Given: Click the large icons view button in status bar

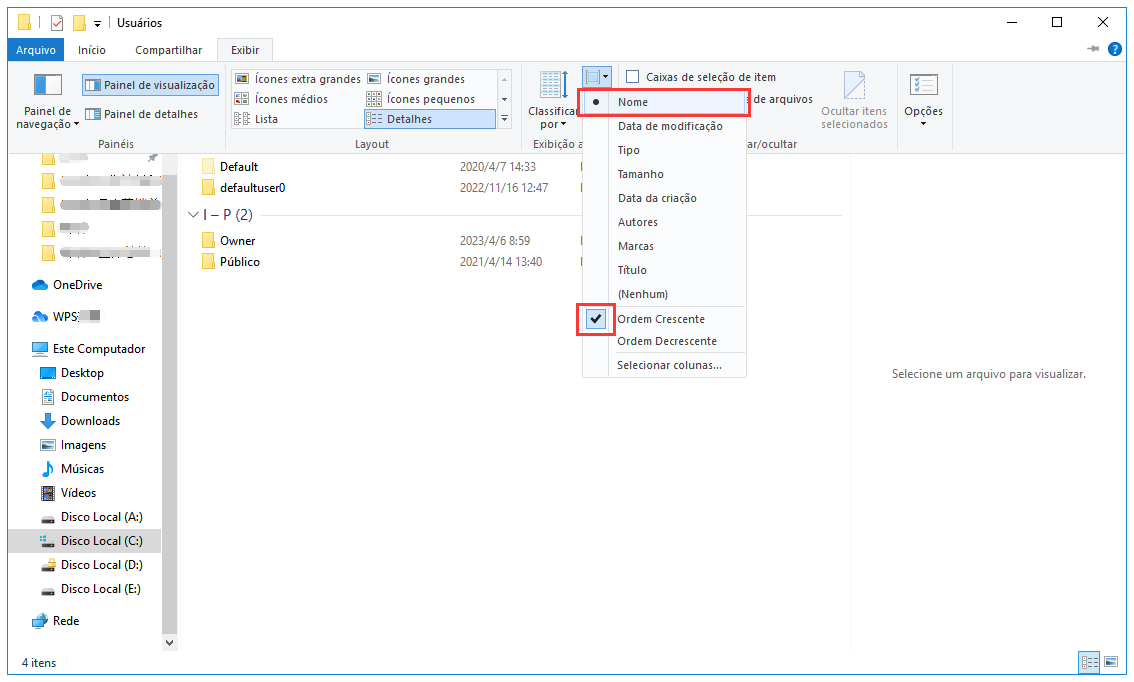Looking at the screenshot, I should (1110, 662).
